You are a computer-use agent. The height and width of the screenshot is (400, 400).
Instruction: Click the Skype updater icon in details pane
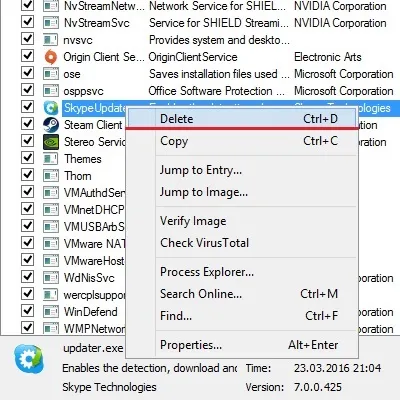(x=29, y=359)
